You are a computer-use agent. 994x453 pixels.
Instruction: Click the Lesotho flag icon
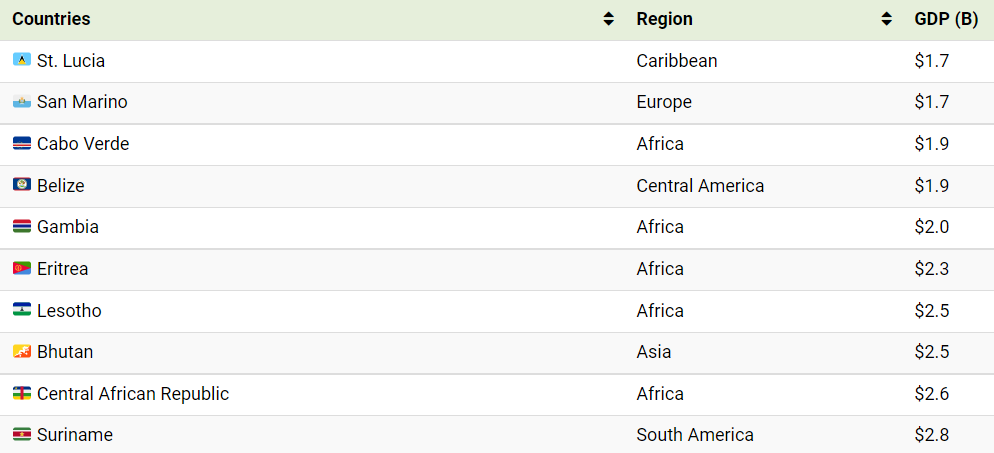click(22, 310)
